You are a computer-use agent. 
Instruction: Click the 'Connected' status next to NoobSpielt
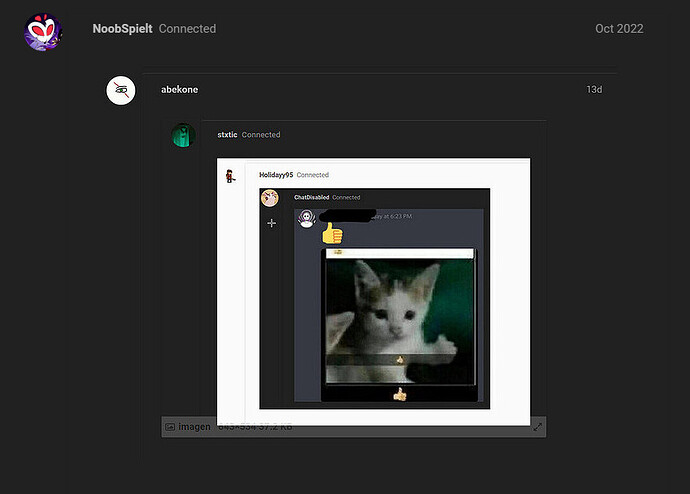coord(187,29)
